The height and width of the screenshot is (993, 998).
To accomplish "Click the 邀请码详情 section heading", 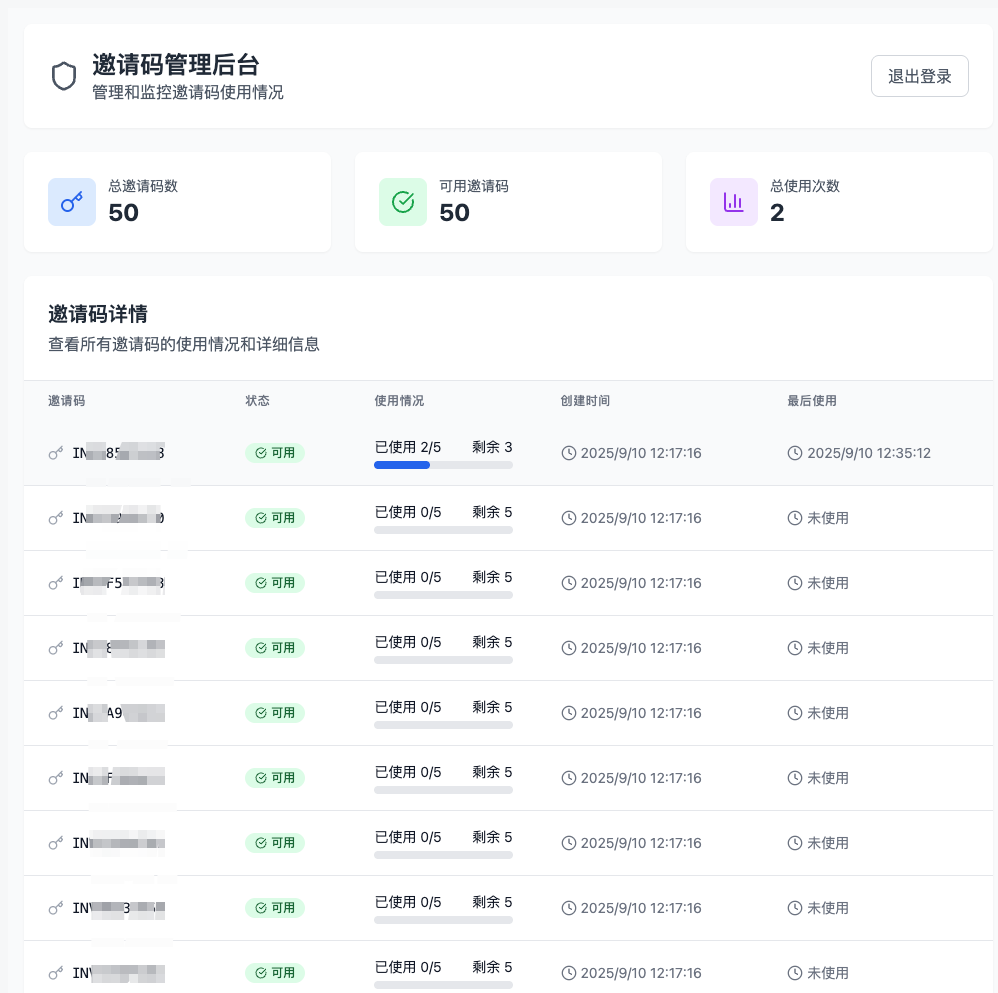I will [x=98, y=314].
